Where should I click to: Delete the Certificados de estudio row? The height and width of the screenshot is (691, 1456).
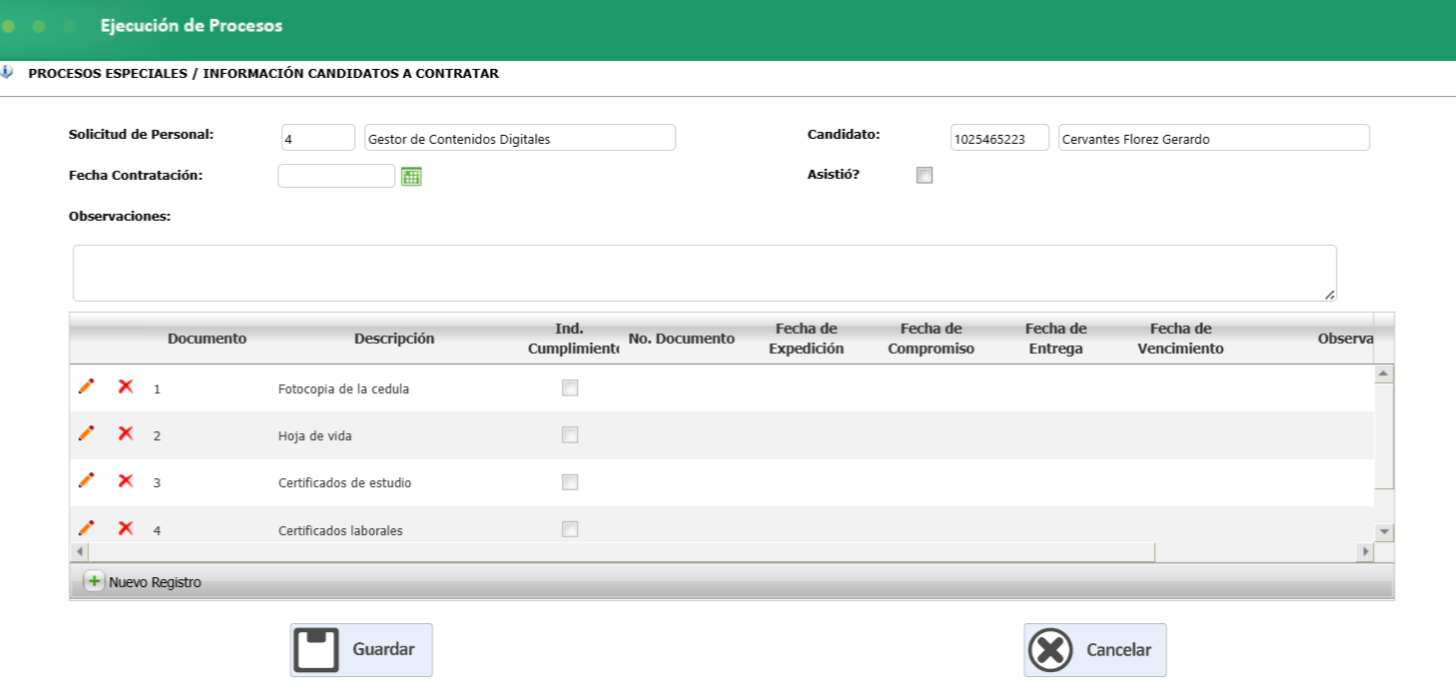[x=125, y=480]
